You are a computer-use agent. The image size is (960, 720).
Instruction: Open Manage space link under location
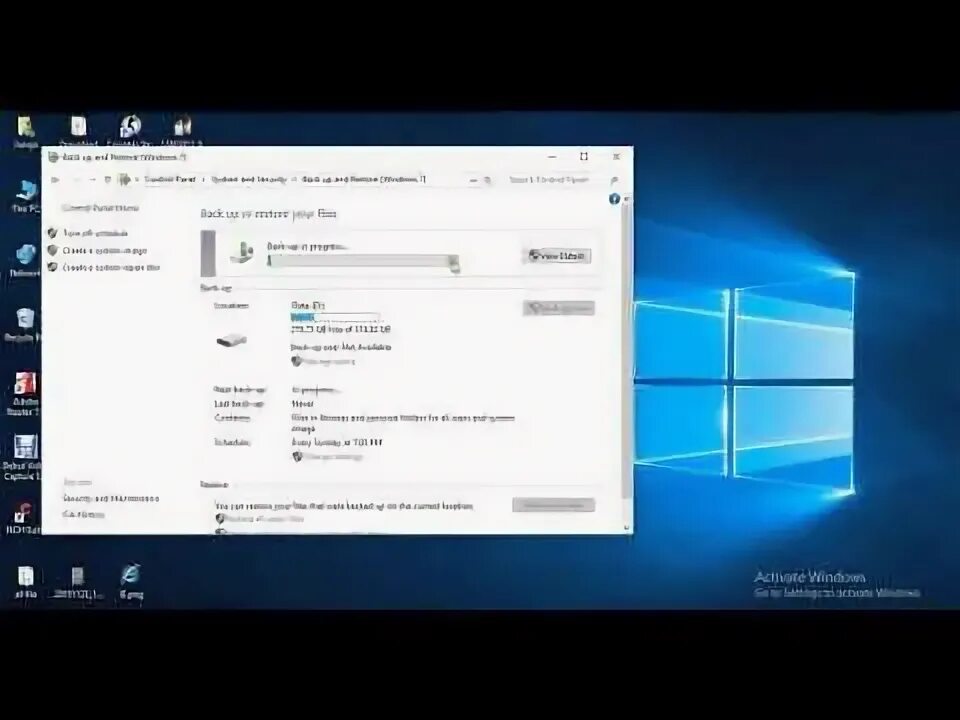click(329, 362)
